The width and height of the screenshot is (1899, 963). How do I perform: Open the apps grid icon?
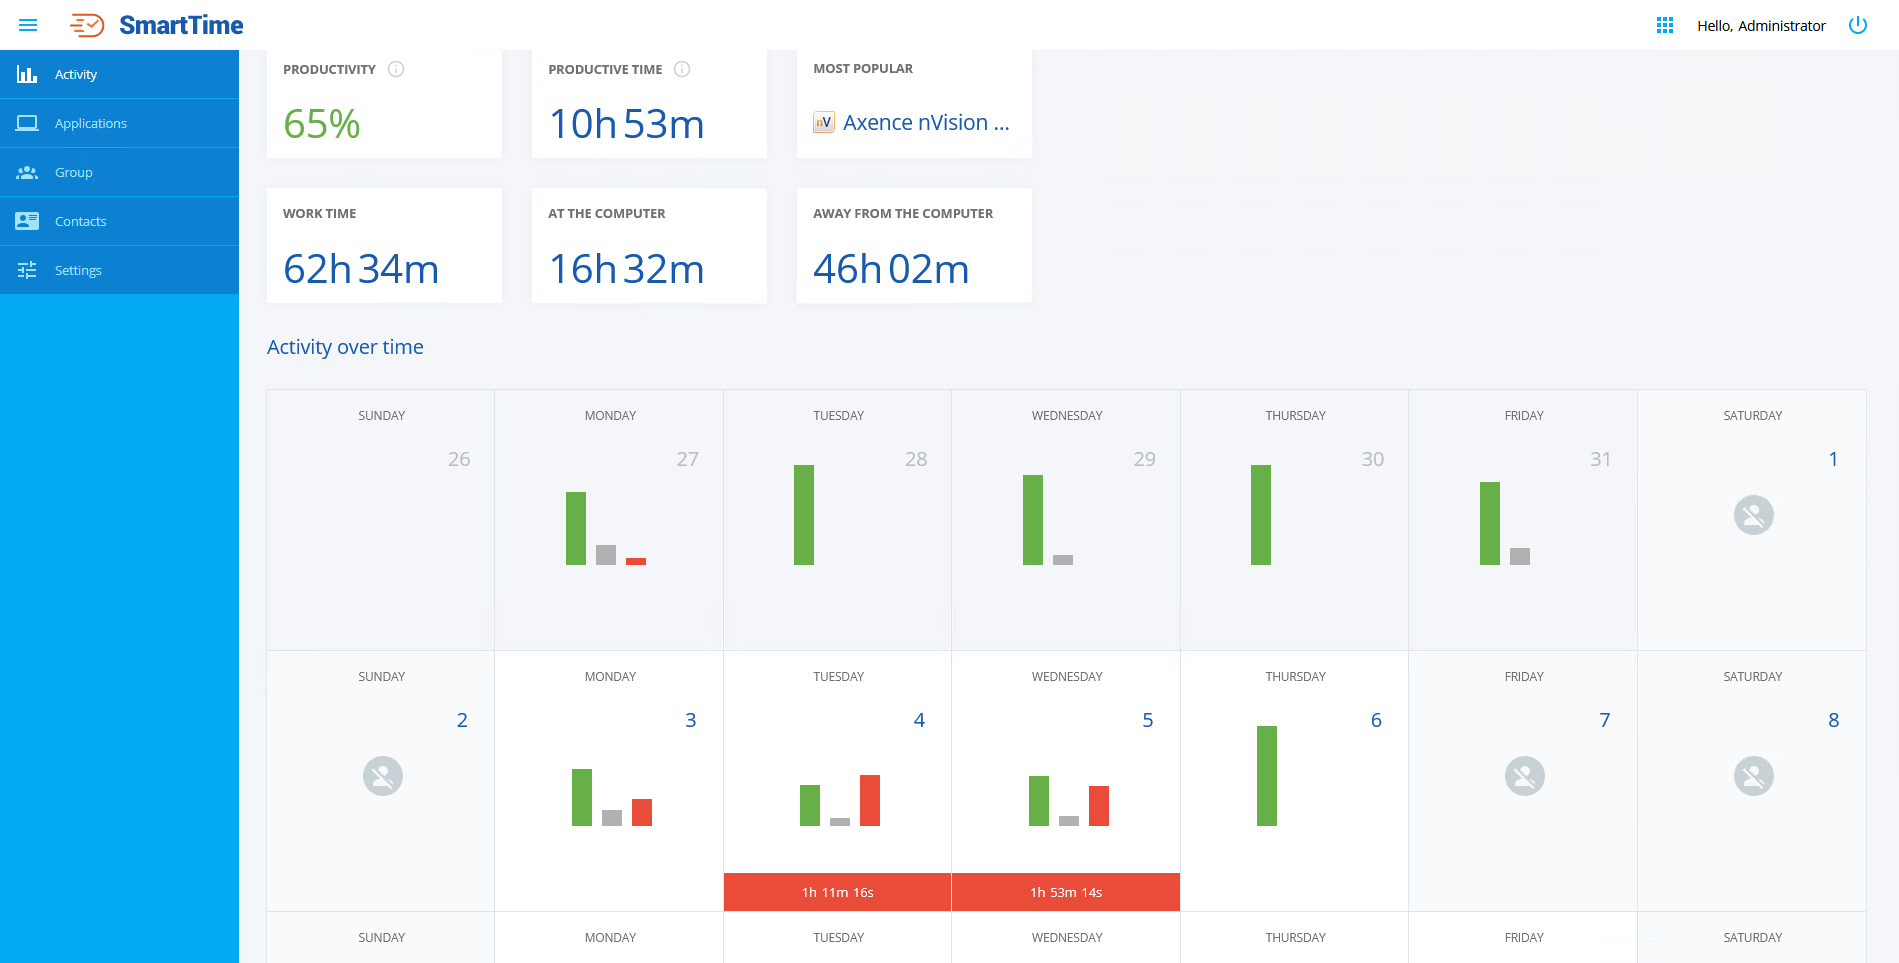[x=1665, y=25]
